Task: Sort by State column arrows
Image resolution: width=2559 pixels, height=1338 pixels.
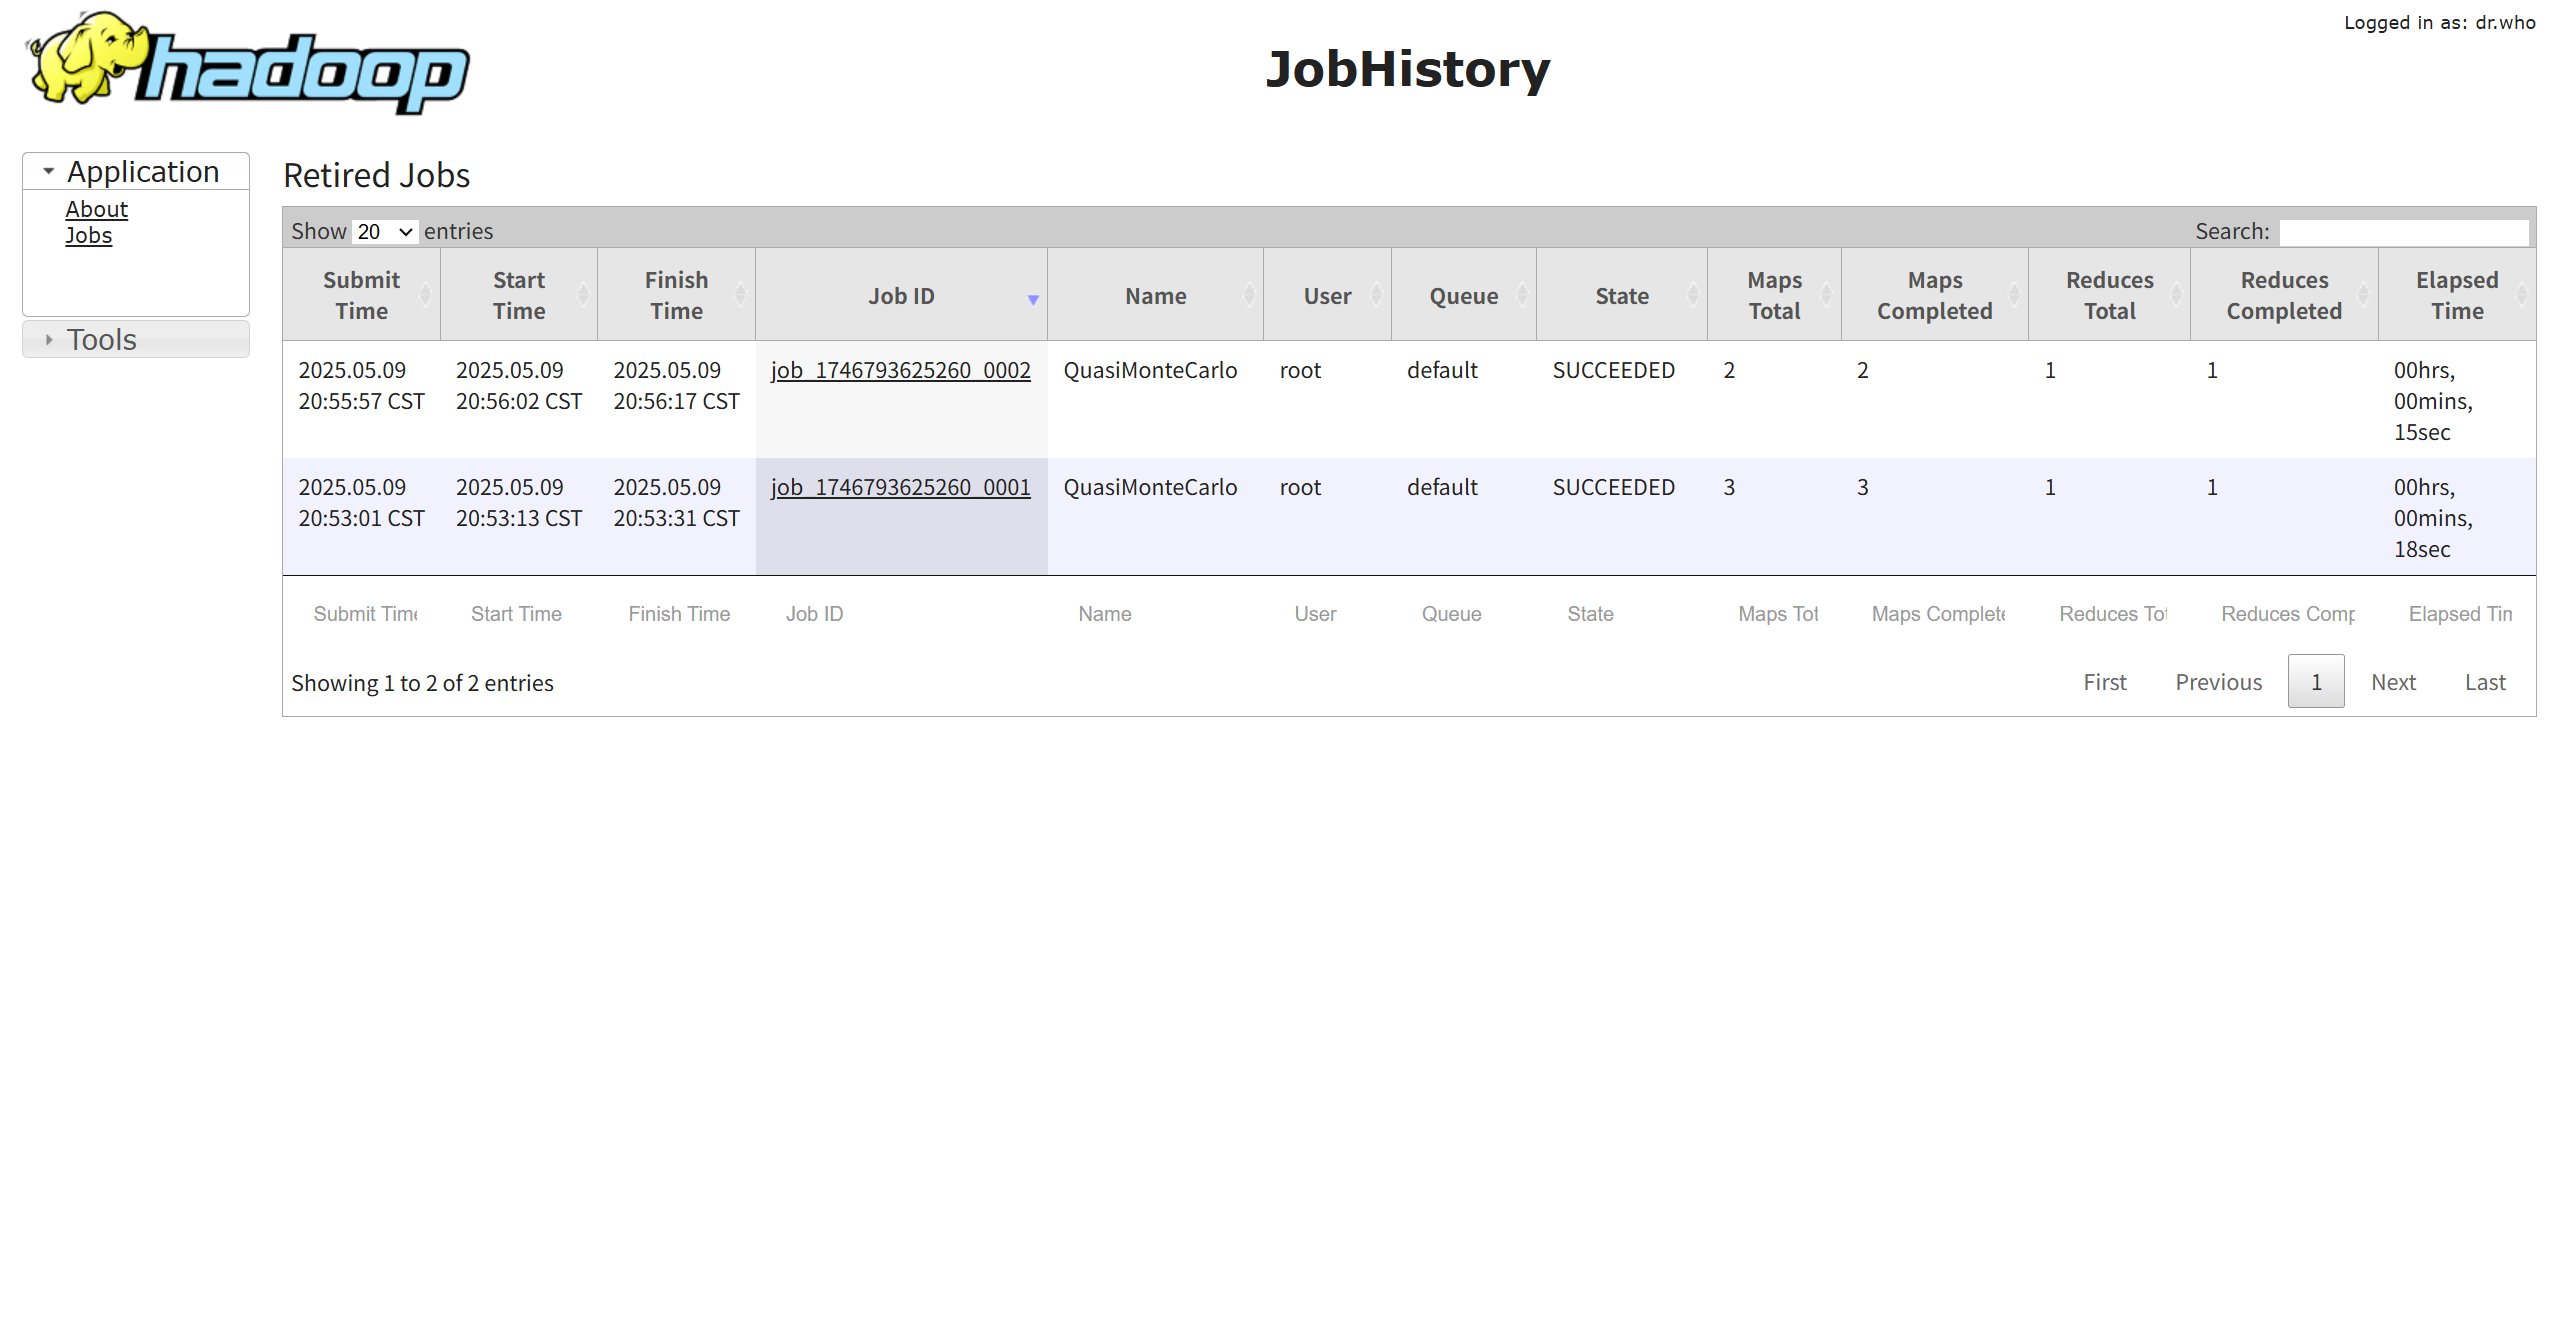Action: (x=1693, y=295)
